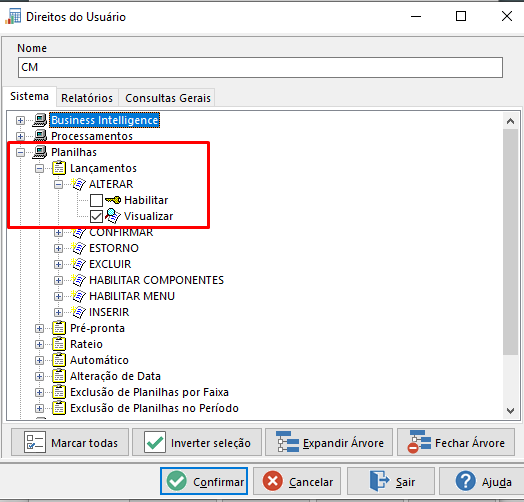Uncheck the Visualizar checkbox under ALTERAR

[x=96, y=216]
